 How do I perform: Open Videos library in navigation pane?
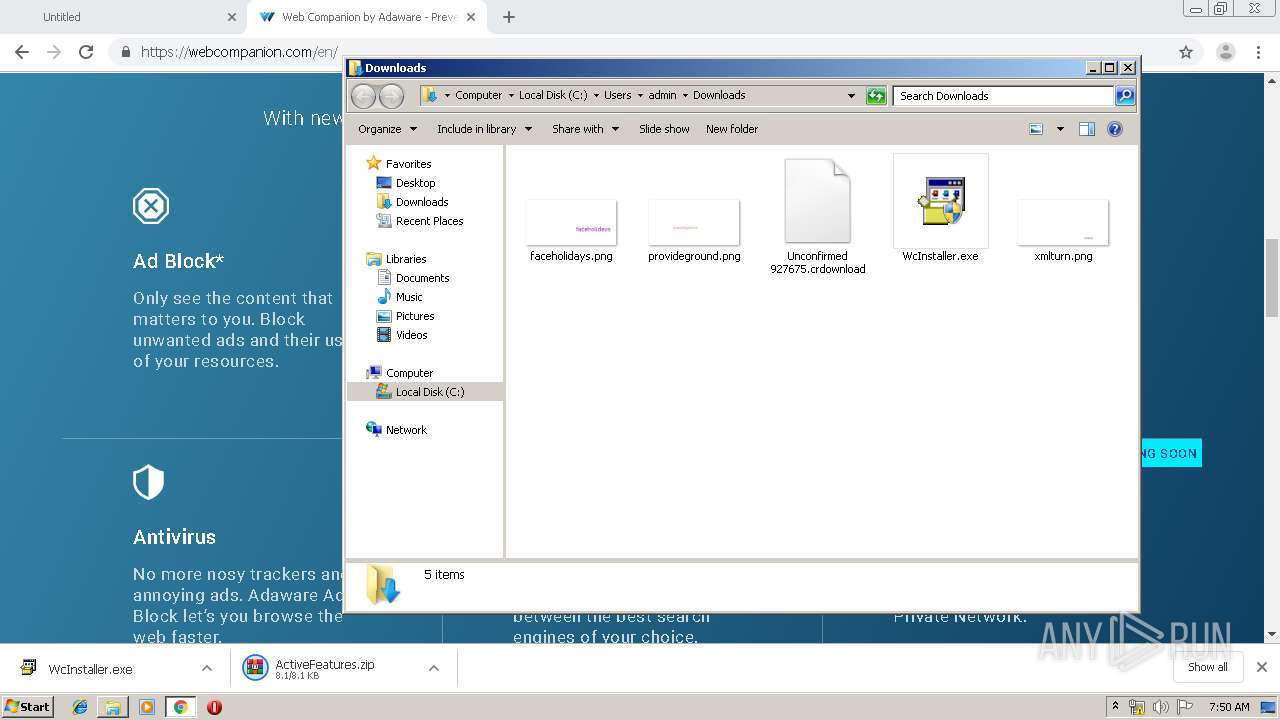pos(411,335)
